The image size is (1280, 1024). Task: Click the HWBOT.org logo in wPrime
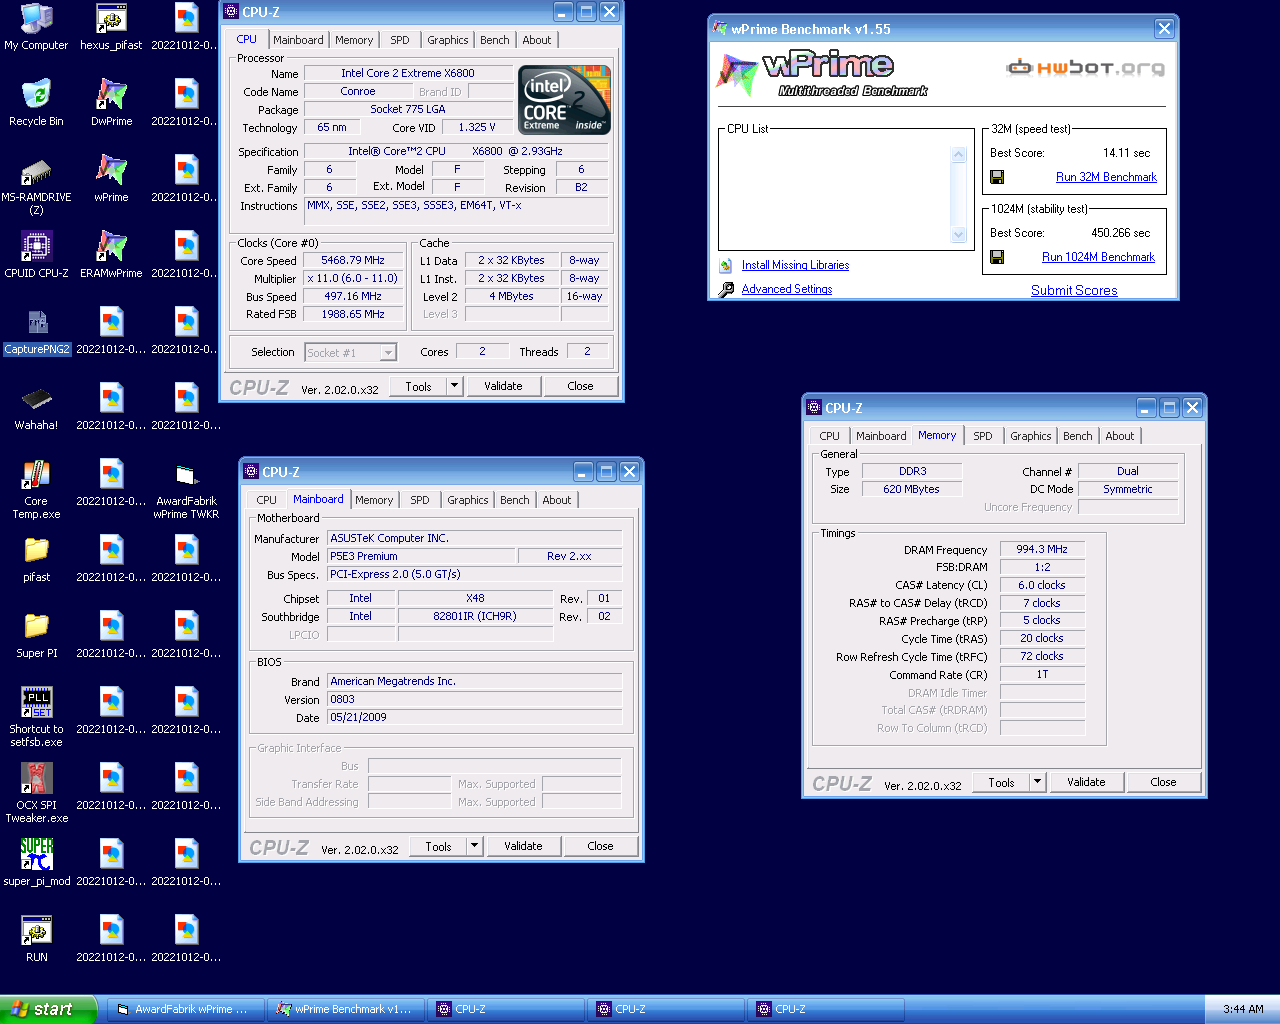1085,68
